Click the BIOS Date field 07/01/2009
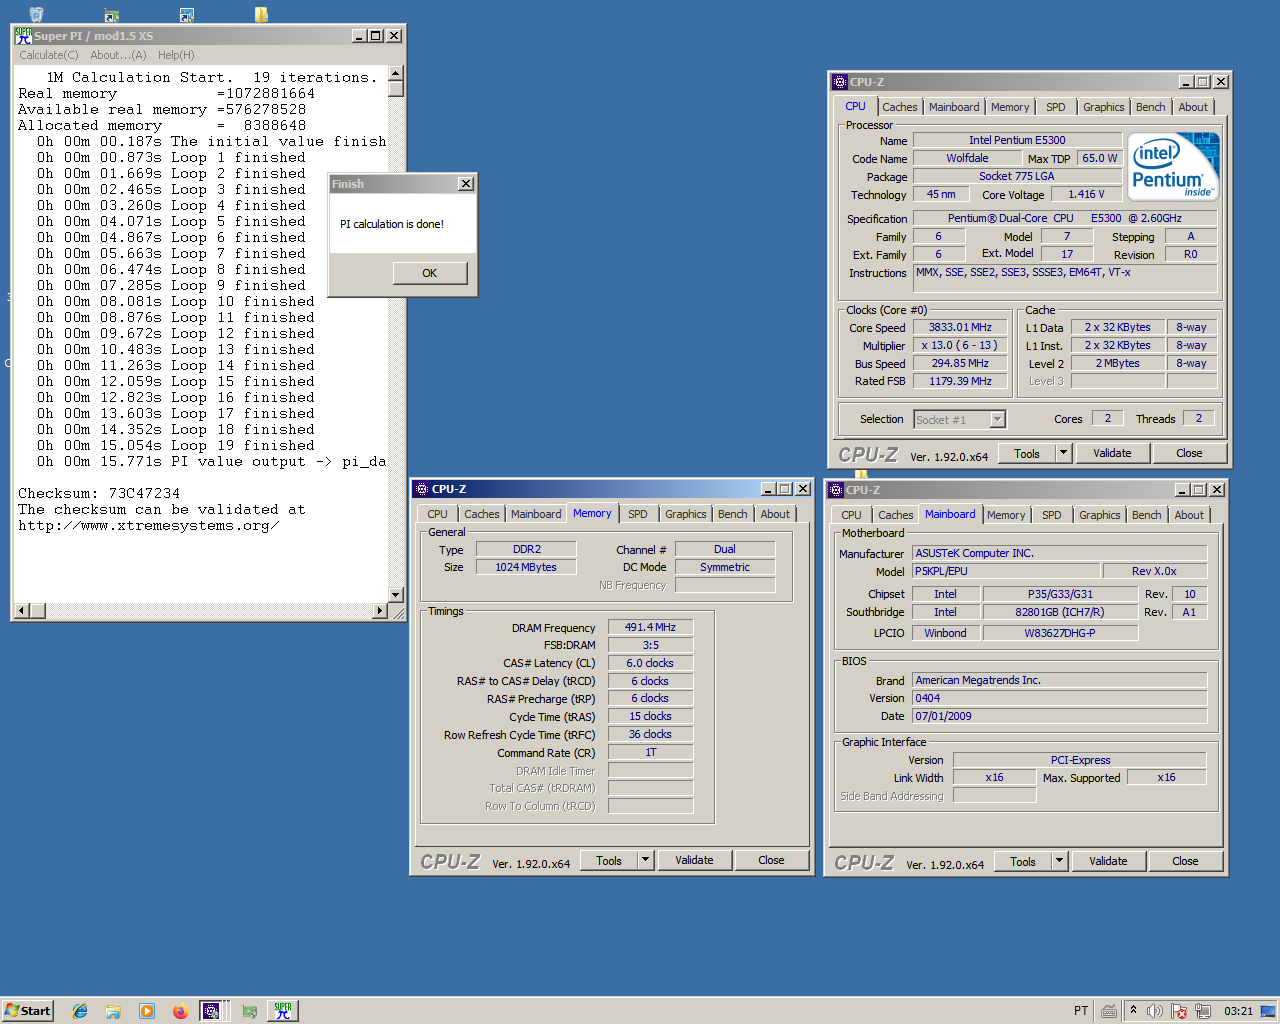The image size is (1280, 1024). click(1059, 716)
